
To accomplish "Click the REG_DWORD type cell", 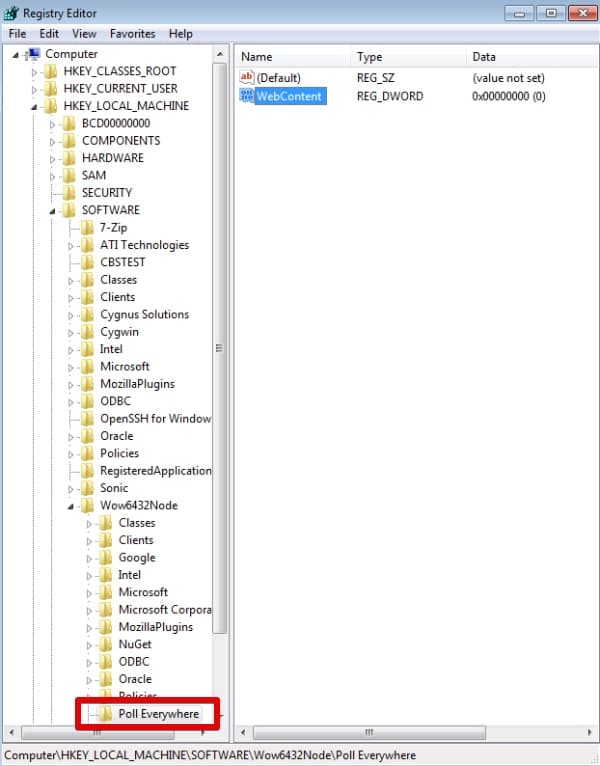I will coord(390,96).
